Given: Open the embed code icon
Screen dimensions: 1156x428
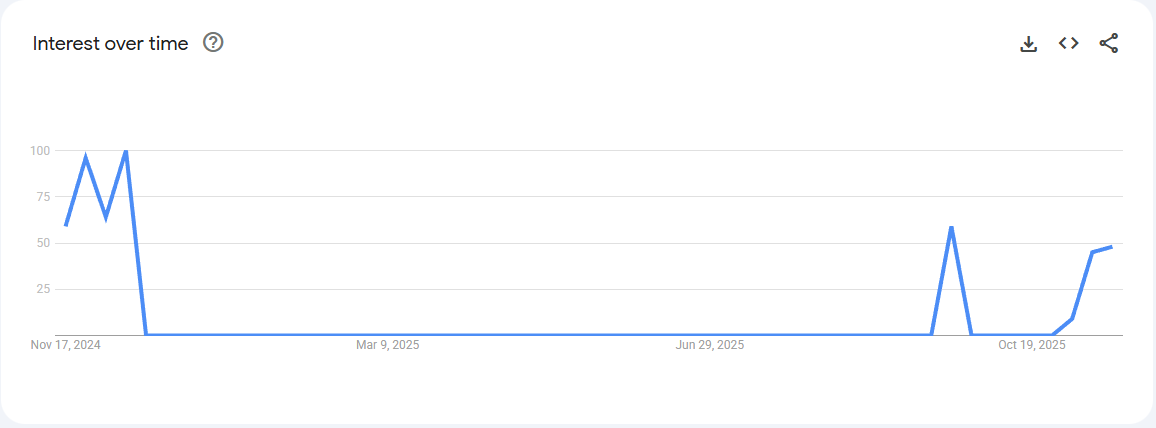Looking at the screenshot, I should (x=1068, y=43).
